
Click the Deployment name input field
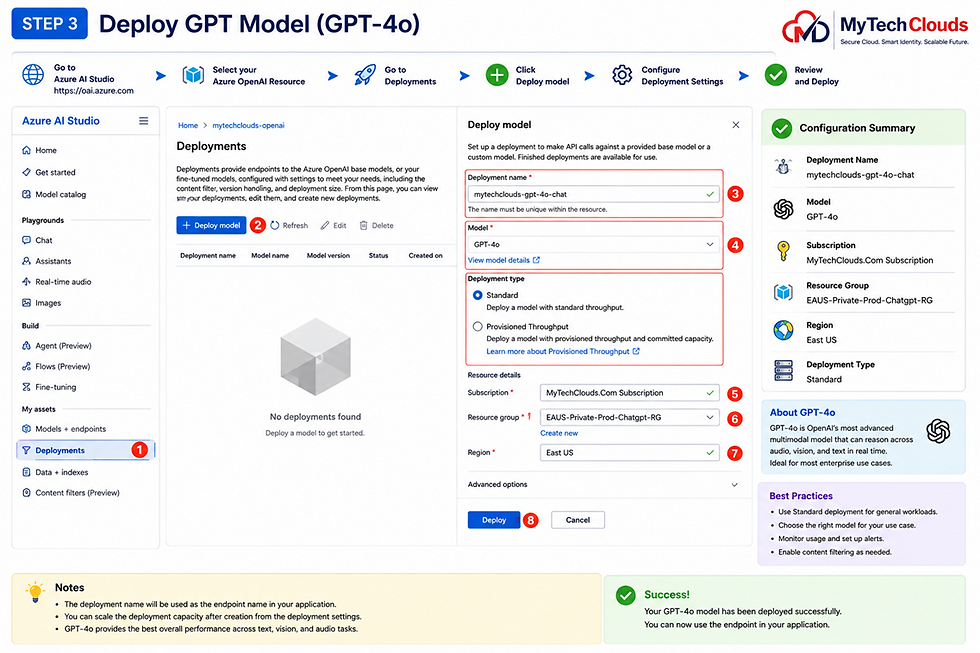coord(593,194)
